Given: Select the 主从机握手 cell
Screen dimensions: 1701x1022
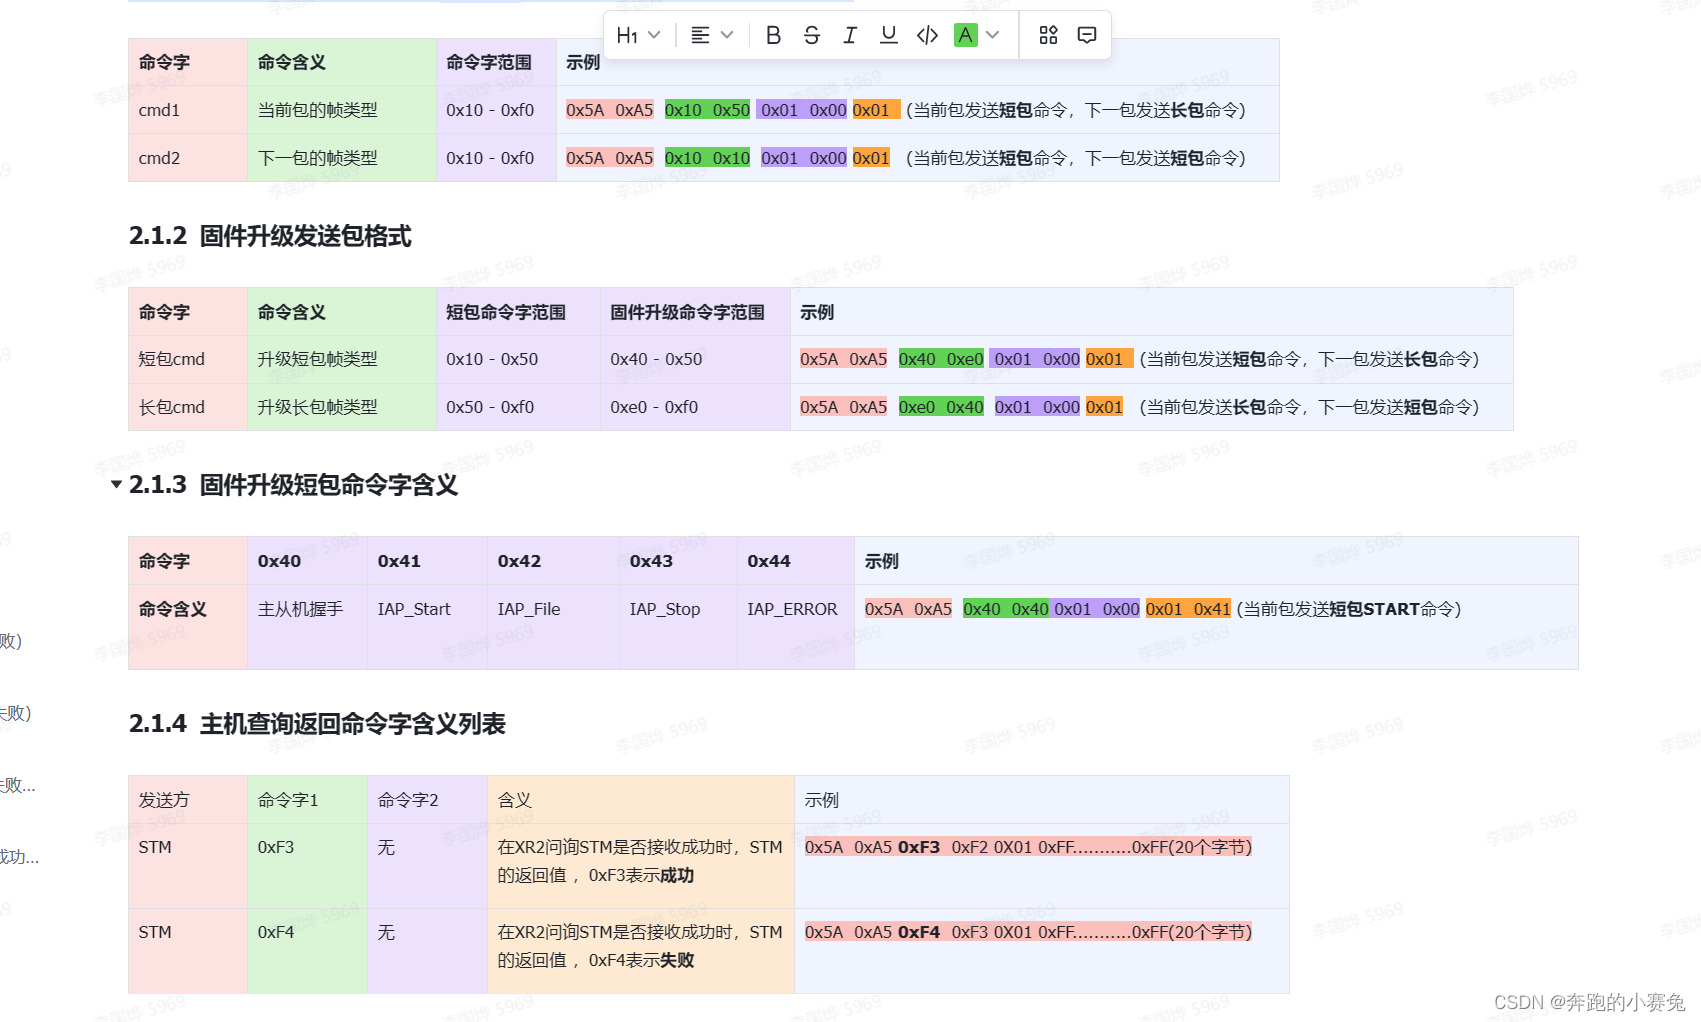Looking at the screenshot, I should pyautogui.click(x=307, y=627).
